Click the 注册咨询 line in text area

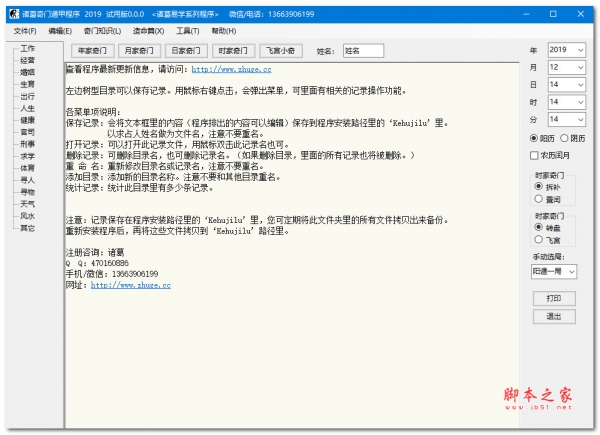point(95,253)
